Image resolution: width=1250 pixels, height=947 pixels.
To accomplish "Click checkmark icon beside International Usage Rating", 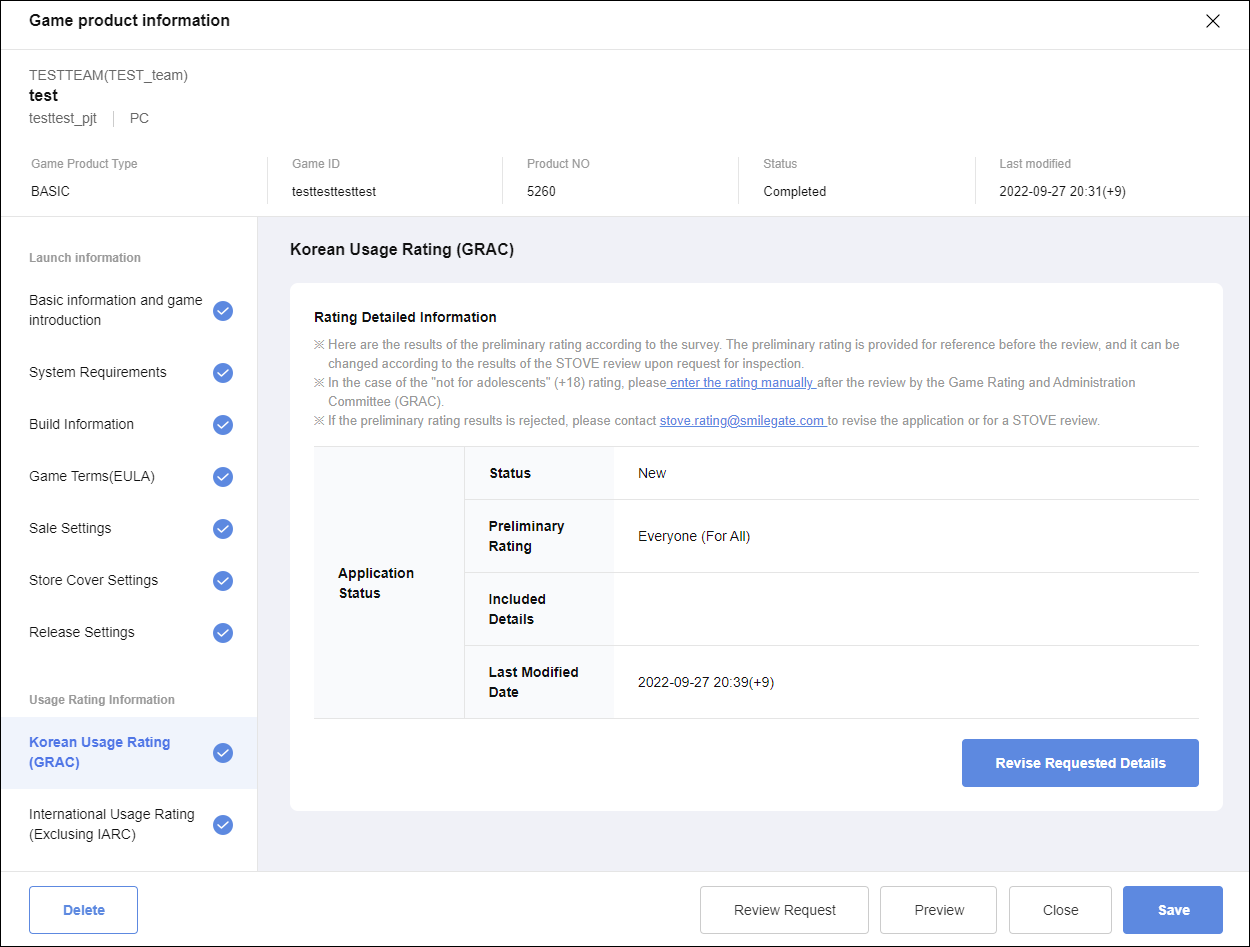I will pos(223,825).
